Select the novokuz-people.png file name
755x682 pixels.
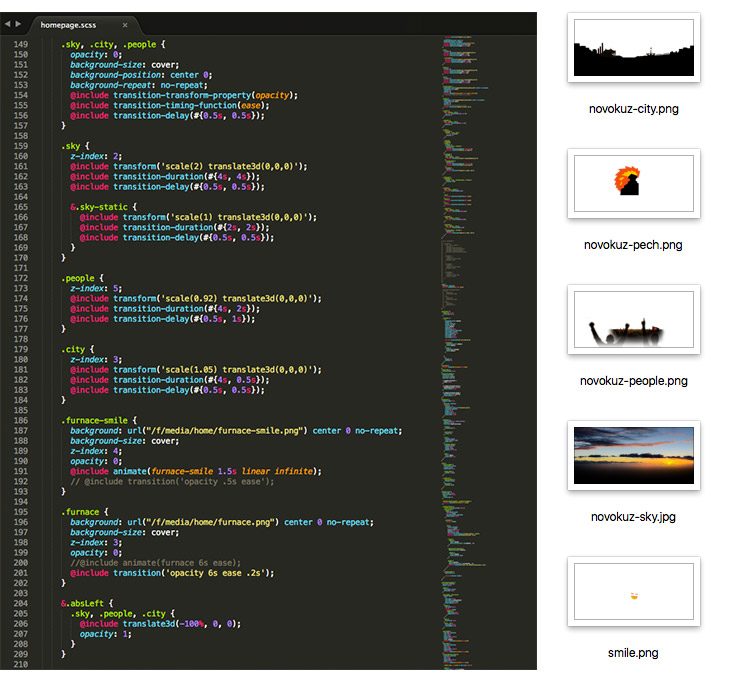(x=633, y=380)
